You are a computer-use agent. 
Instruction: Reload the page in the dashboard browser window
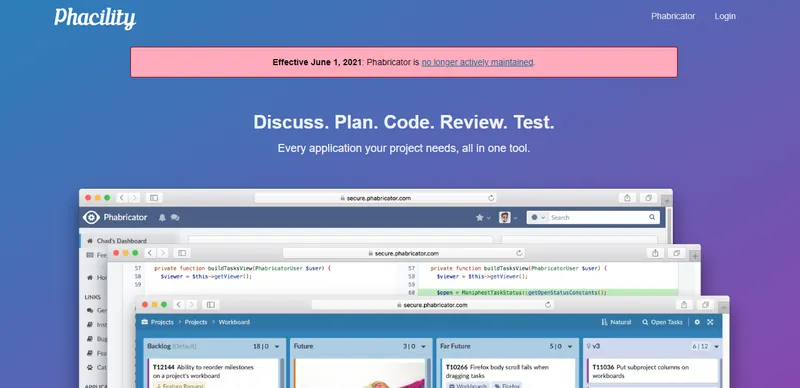tap(491, 198)
